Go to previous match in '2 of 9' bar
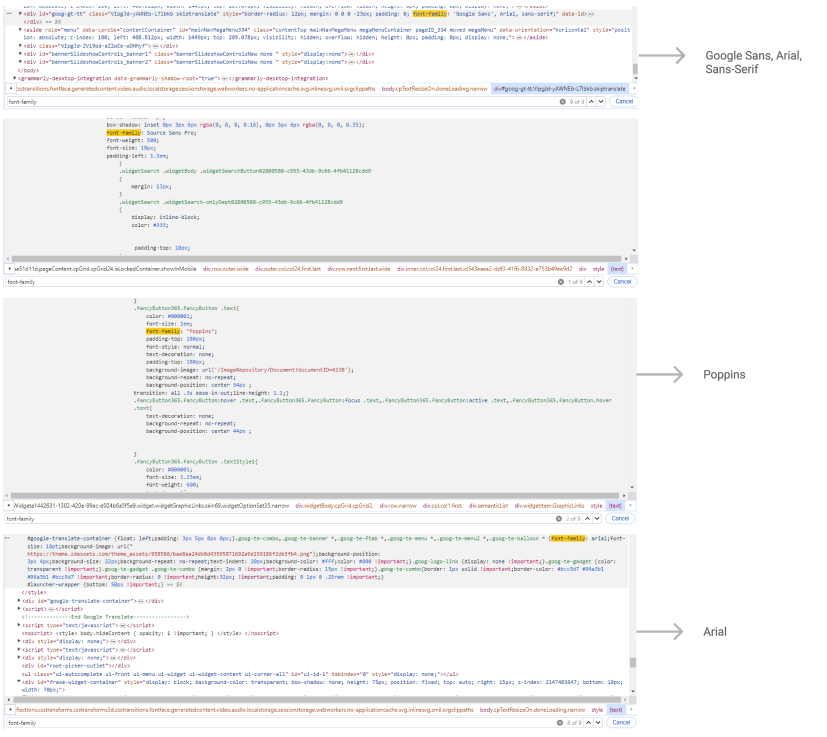The image size is (827, 737). 588,518
